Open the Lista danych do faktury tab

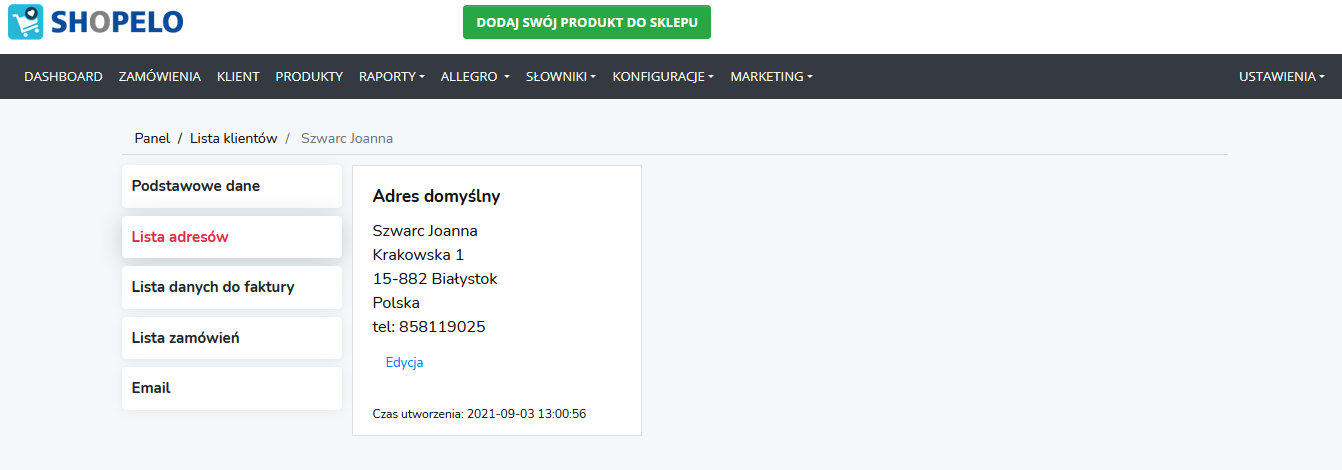(232, 287)
